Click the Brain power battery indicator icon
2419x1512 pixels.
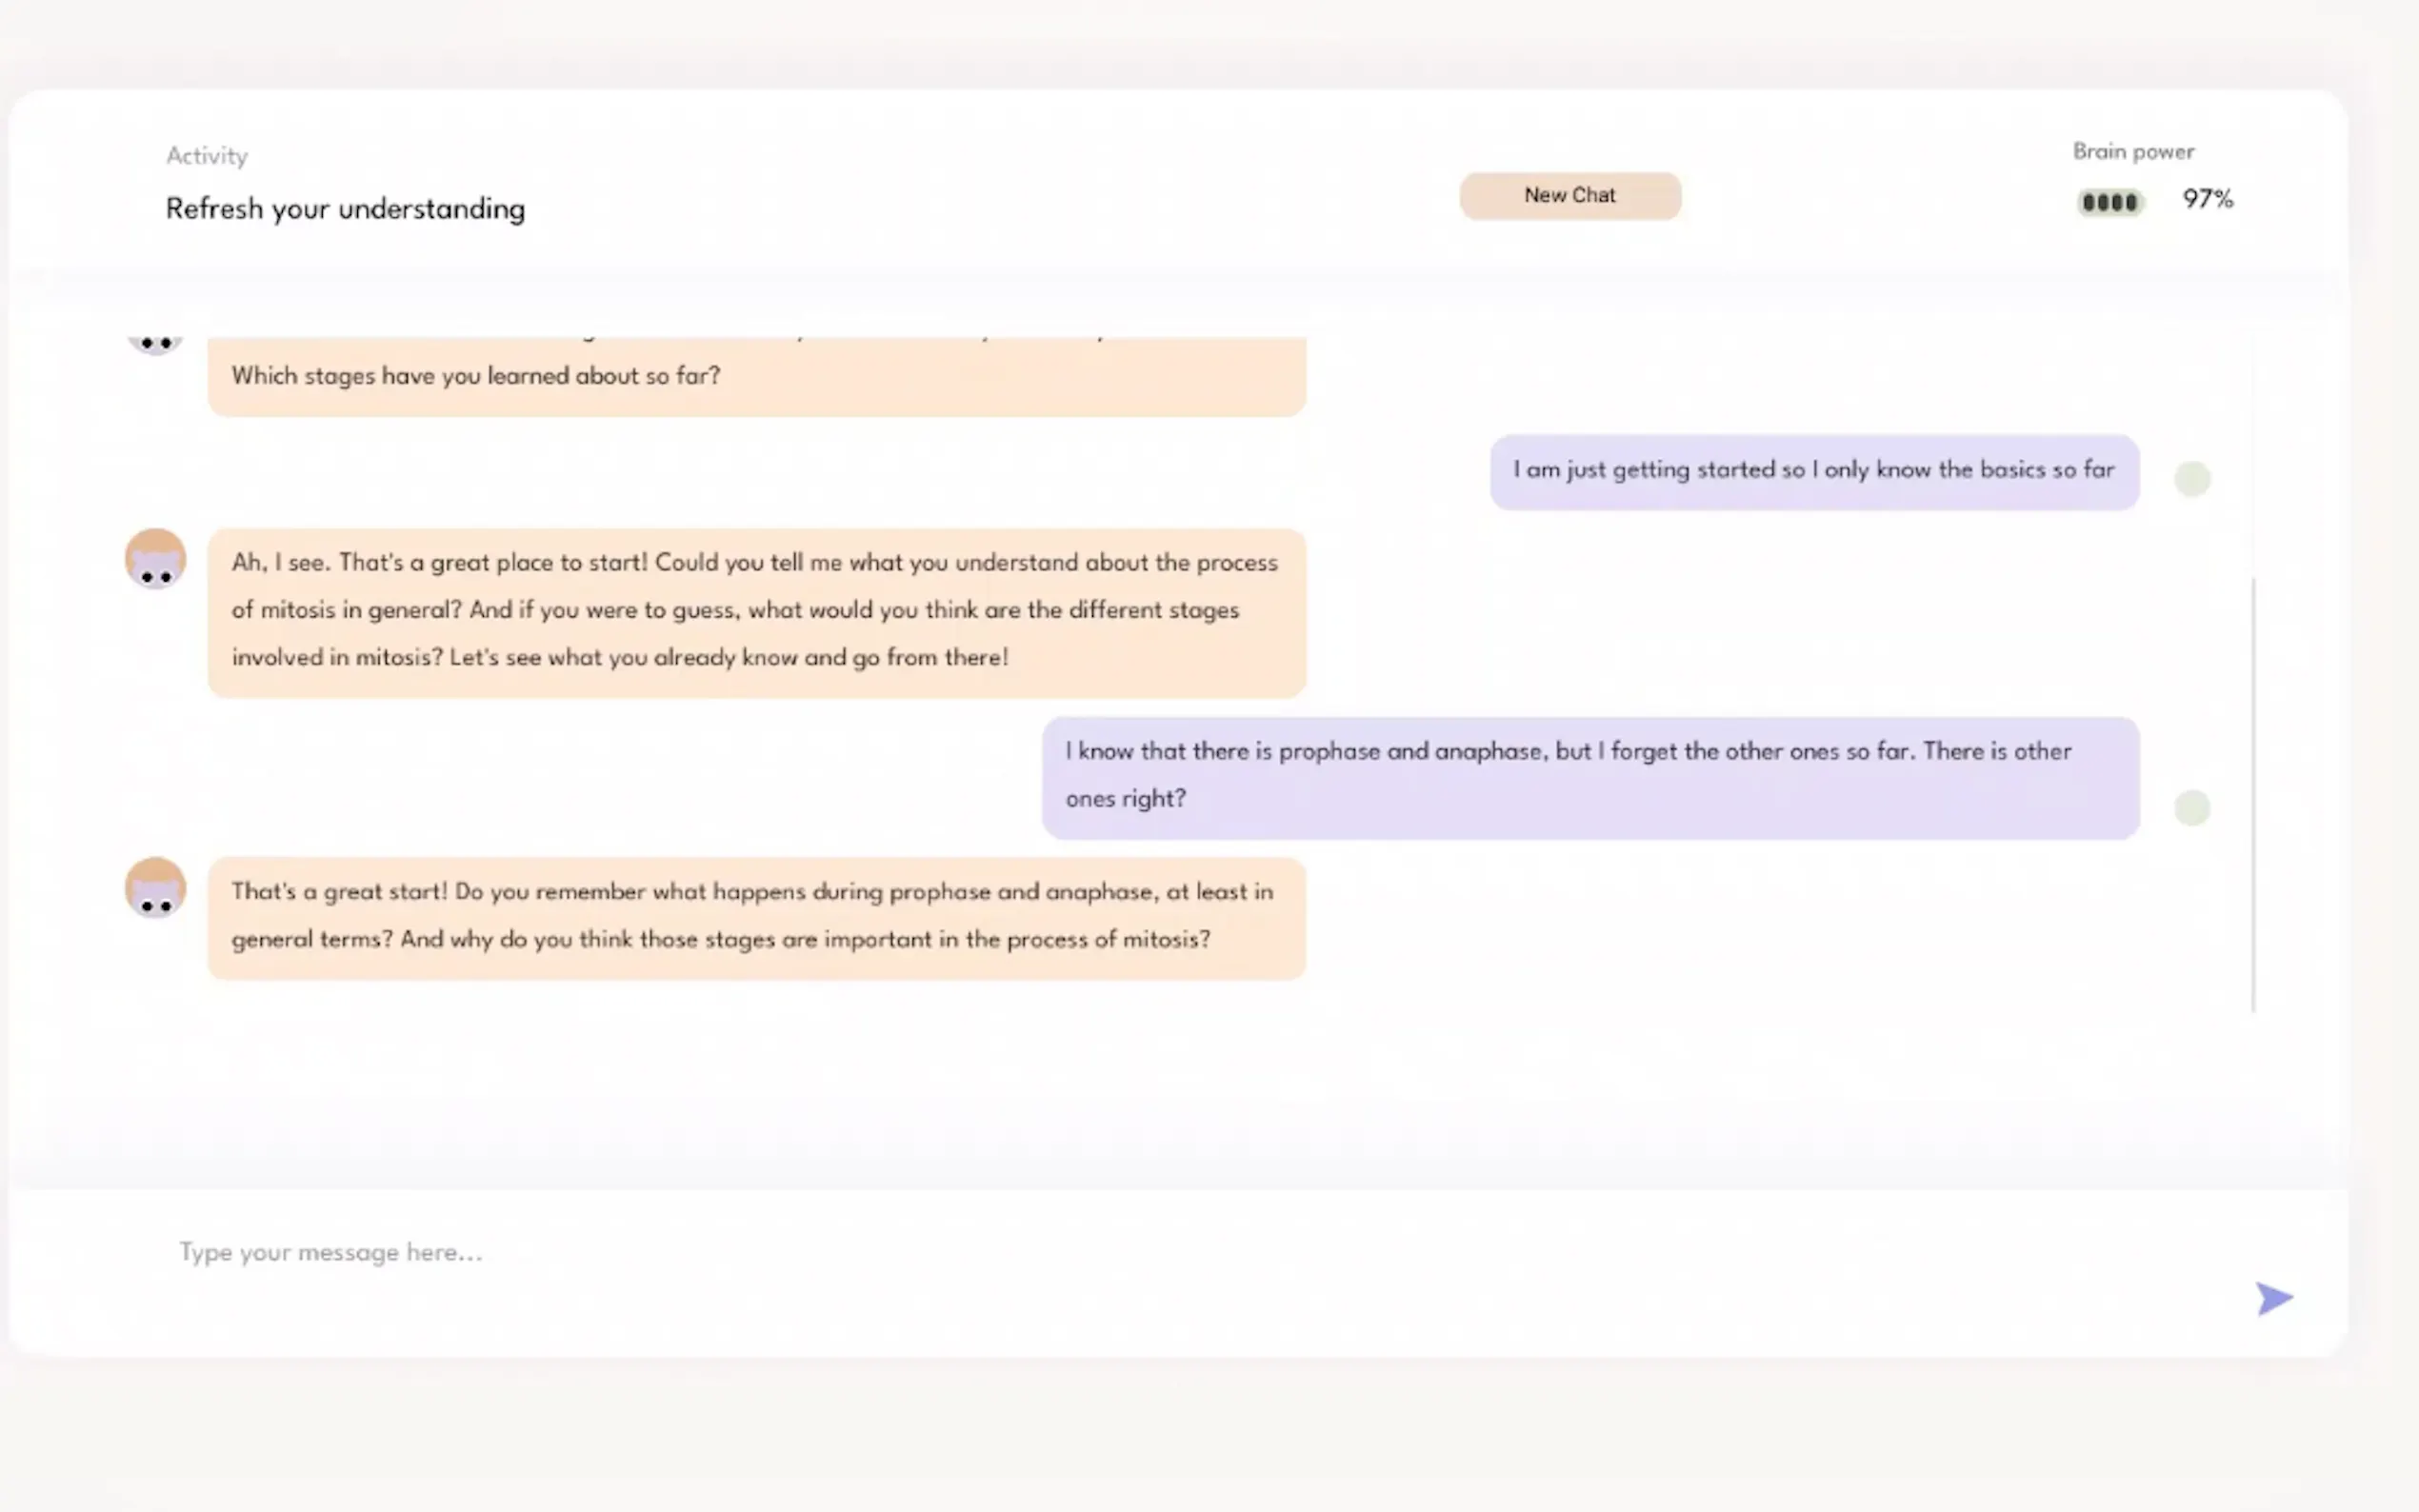click(x=2109, y=202)
